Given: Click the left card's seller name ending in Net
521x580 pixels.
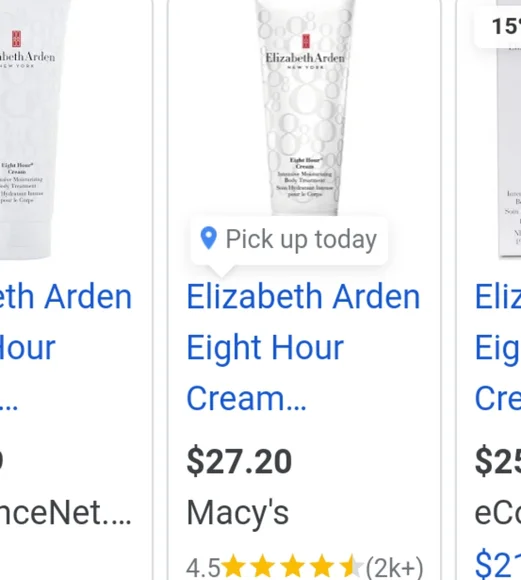Looking at the screenshot, I should pos(66,513).
